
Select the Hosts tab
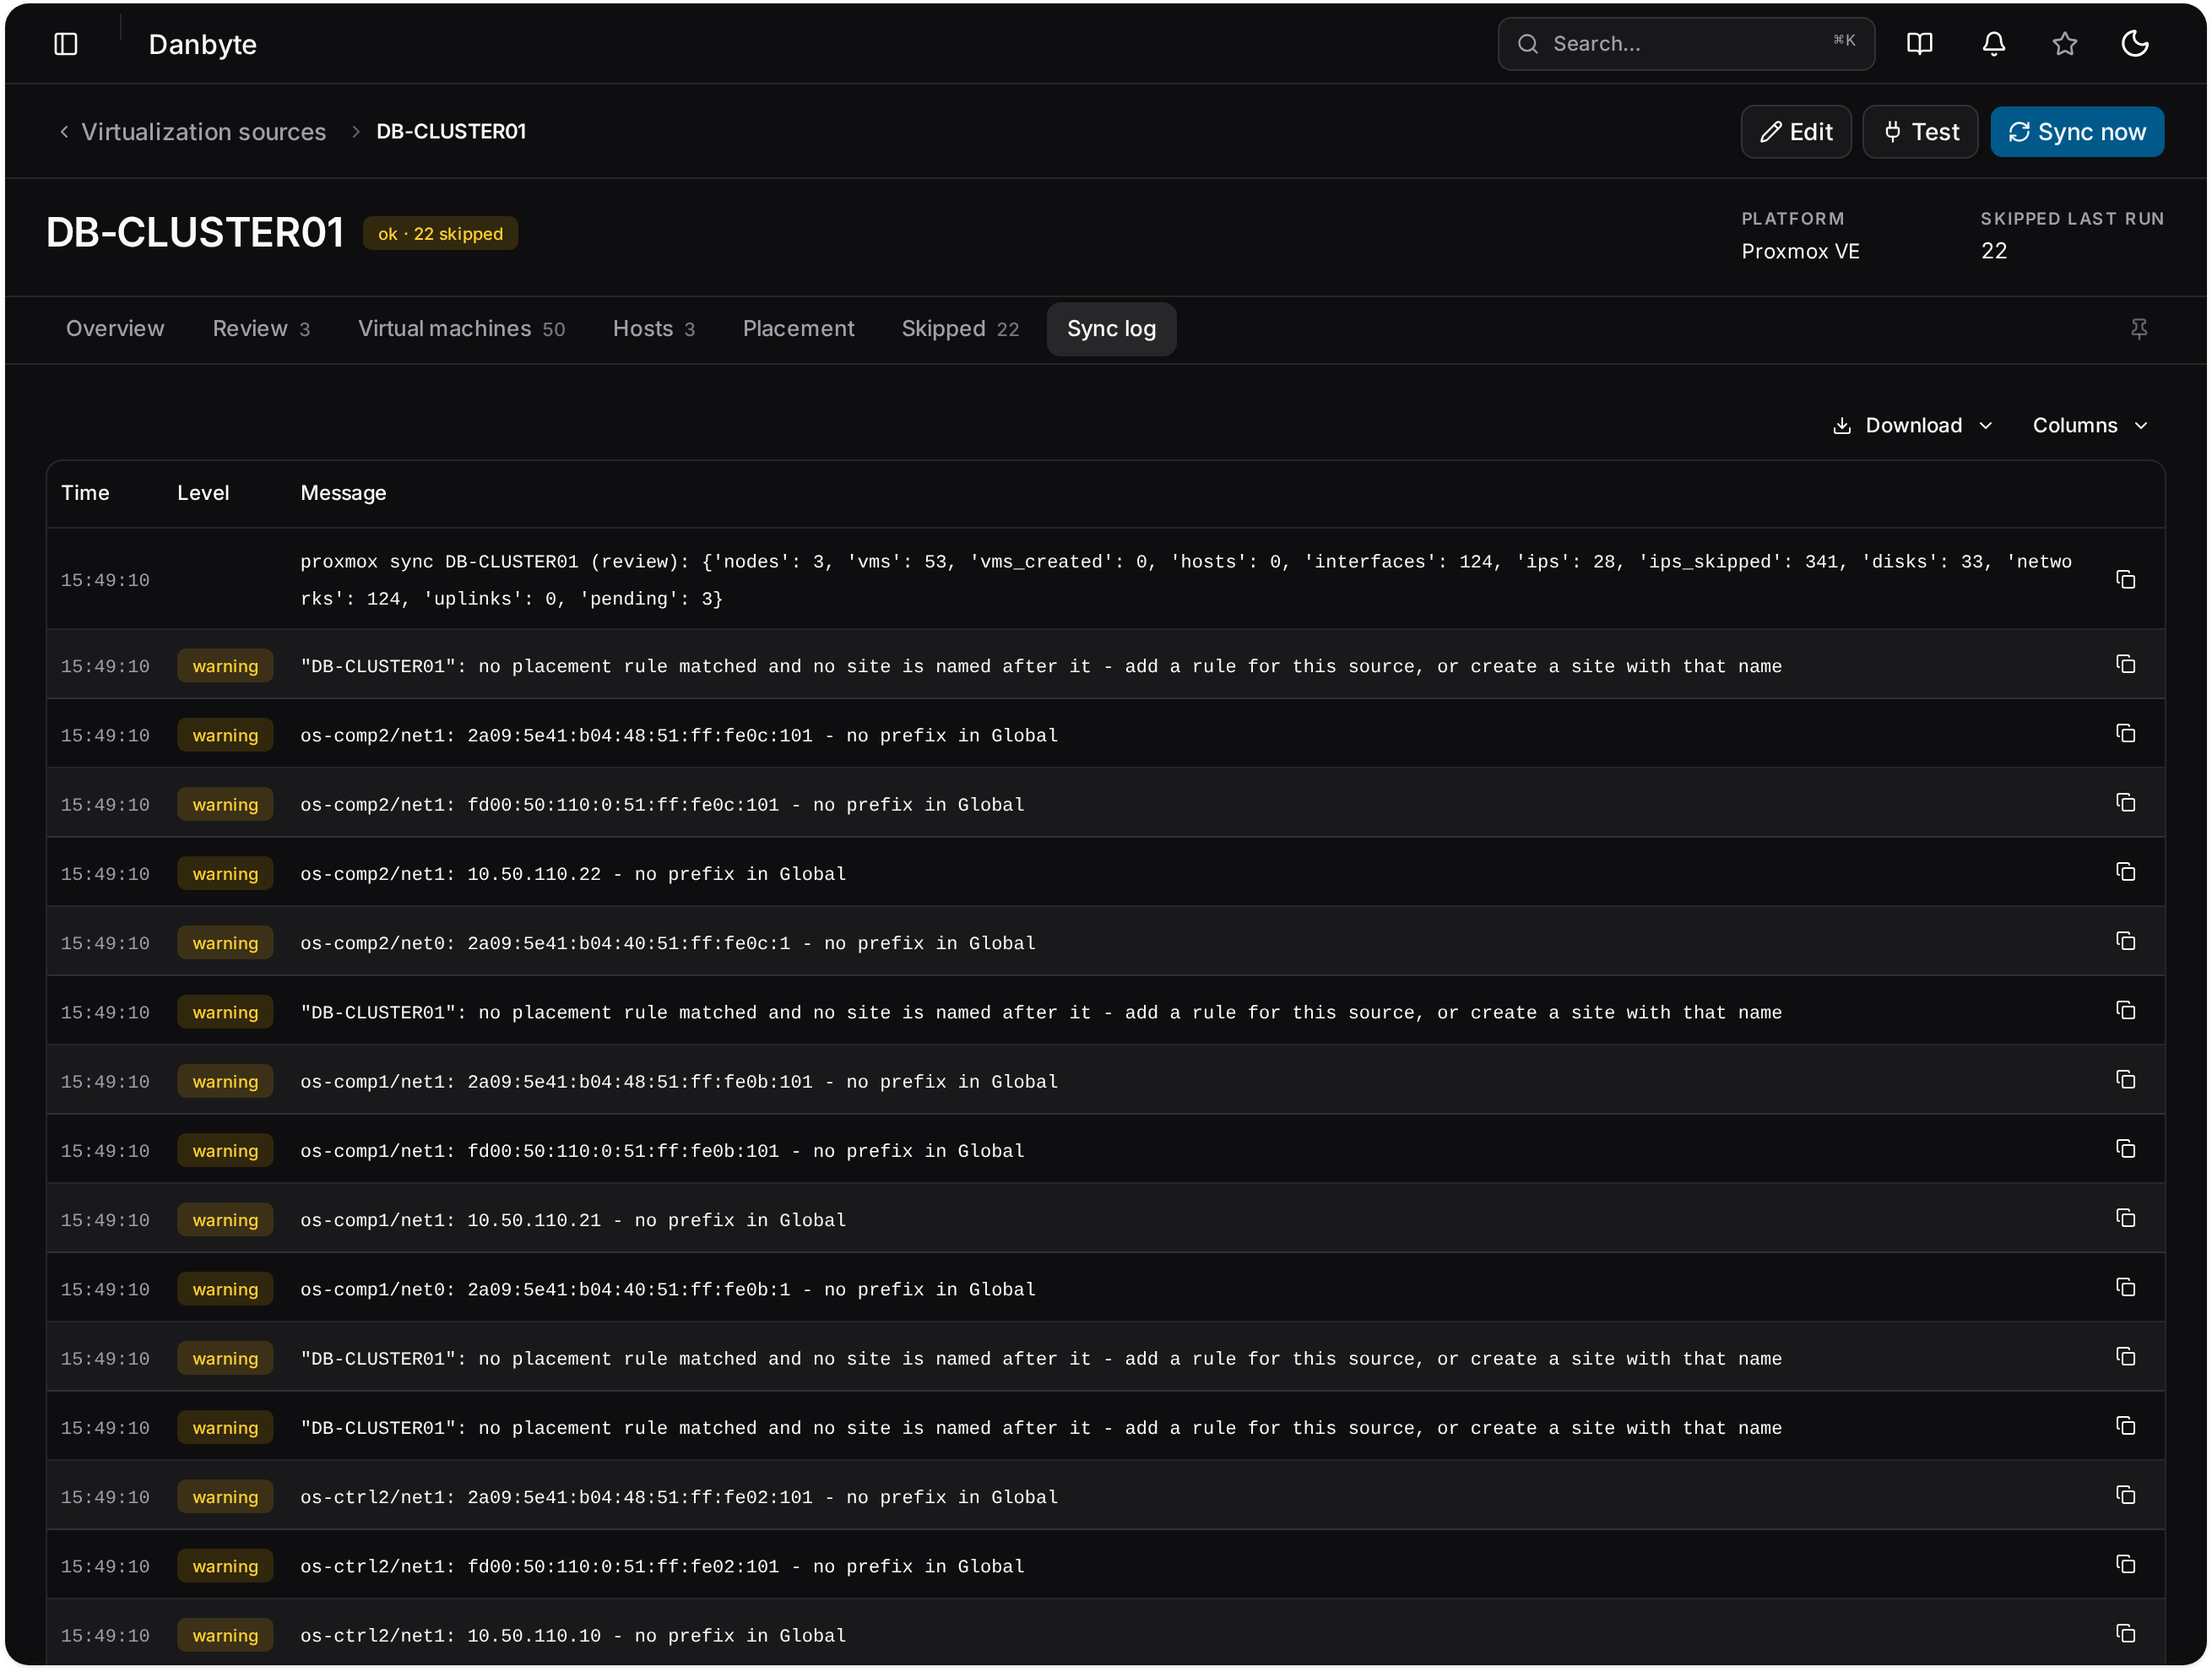tap(653, 329)
